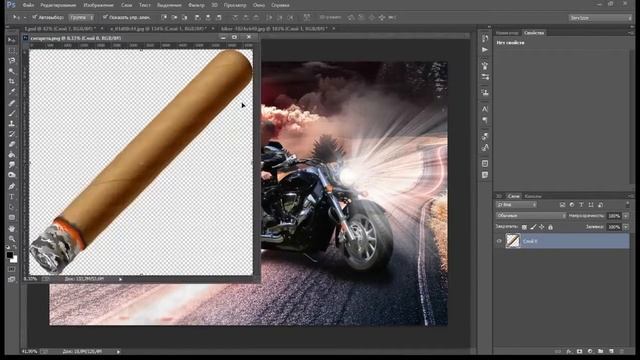
Task: Open the Изображение menu
Action: coord(98,5)
